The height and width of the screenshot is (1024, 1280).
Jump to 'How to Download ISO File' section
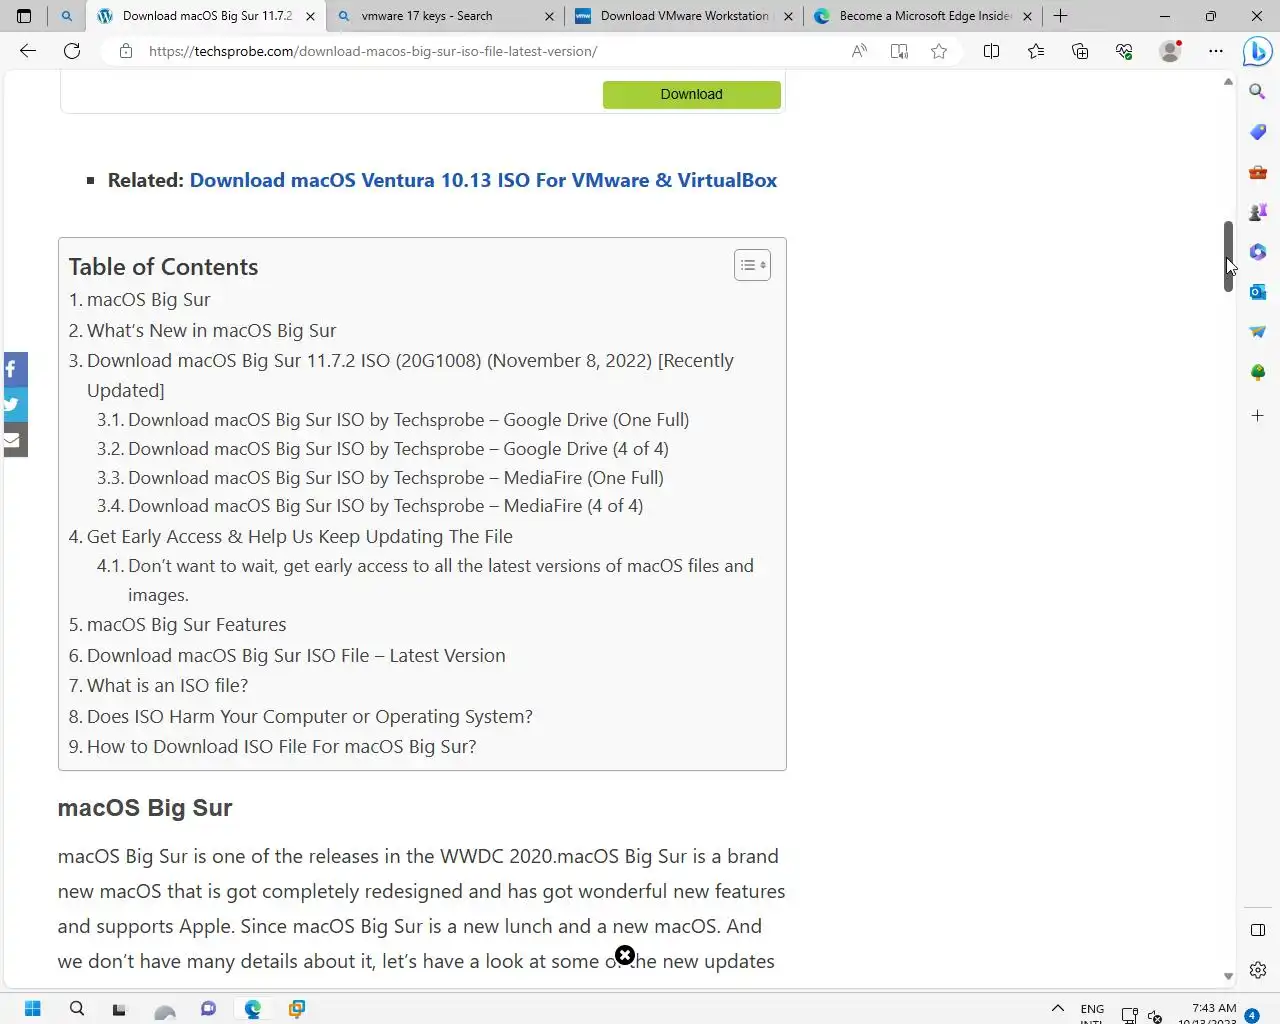(x=281, y=747)
